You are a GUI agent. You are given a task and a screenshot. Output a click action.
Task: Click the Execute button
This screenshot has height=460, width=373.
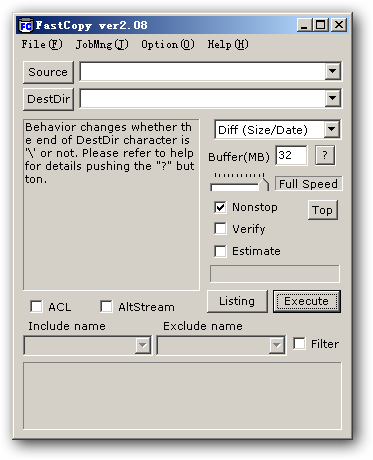click(306, 301)
